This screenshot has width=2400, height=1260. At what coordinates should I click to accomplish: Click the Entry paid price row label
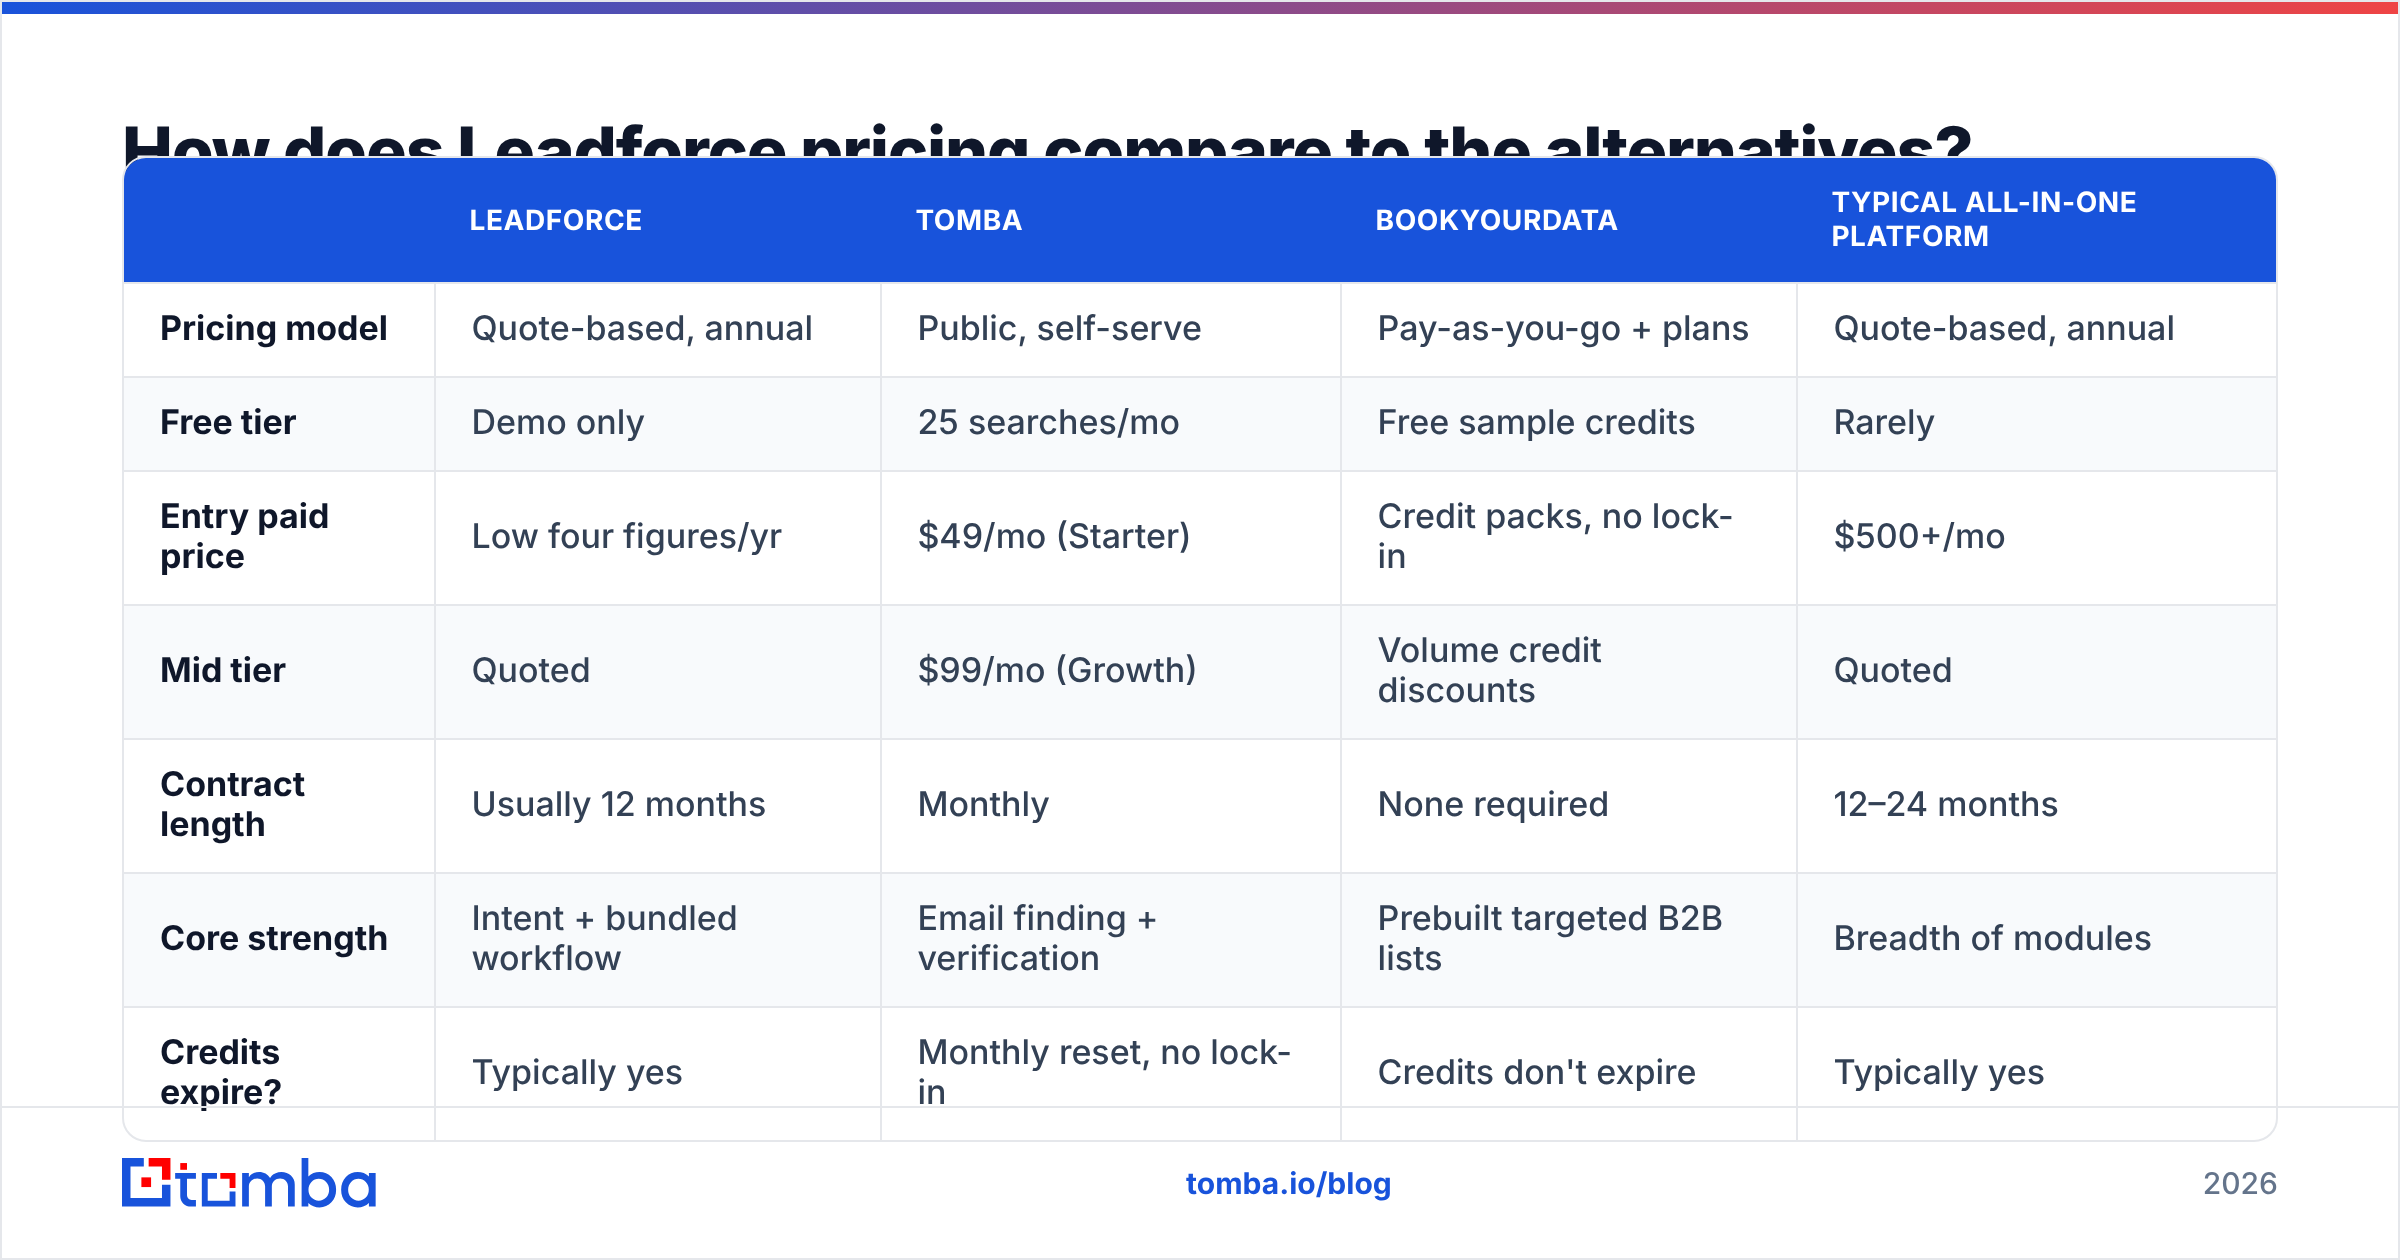click(x=244, y=537)
